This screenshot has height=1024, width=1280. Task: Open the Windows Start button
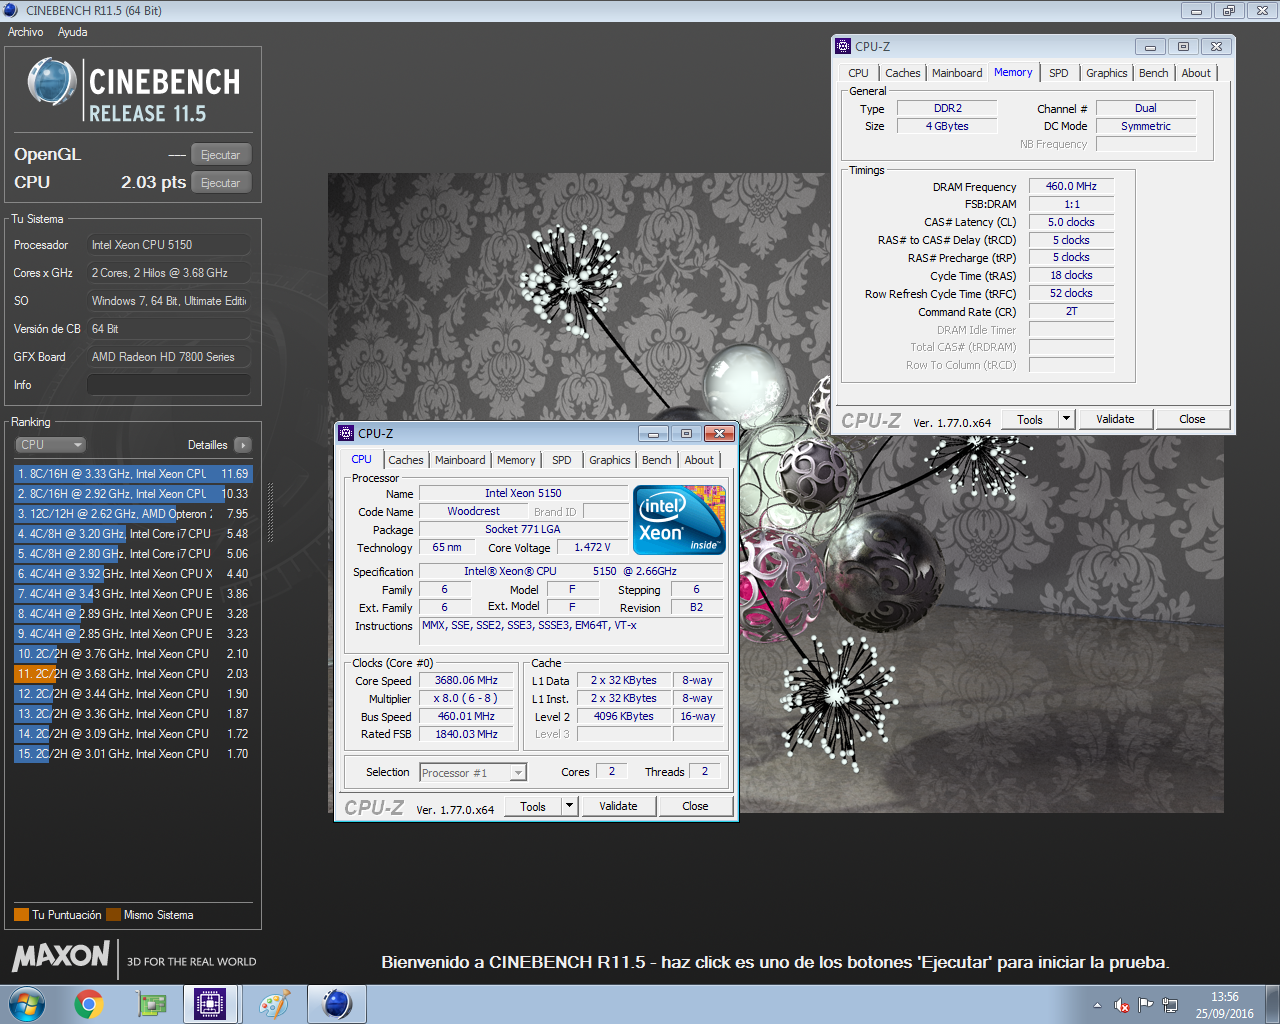[27, 1004]
